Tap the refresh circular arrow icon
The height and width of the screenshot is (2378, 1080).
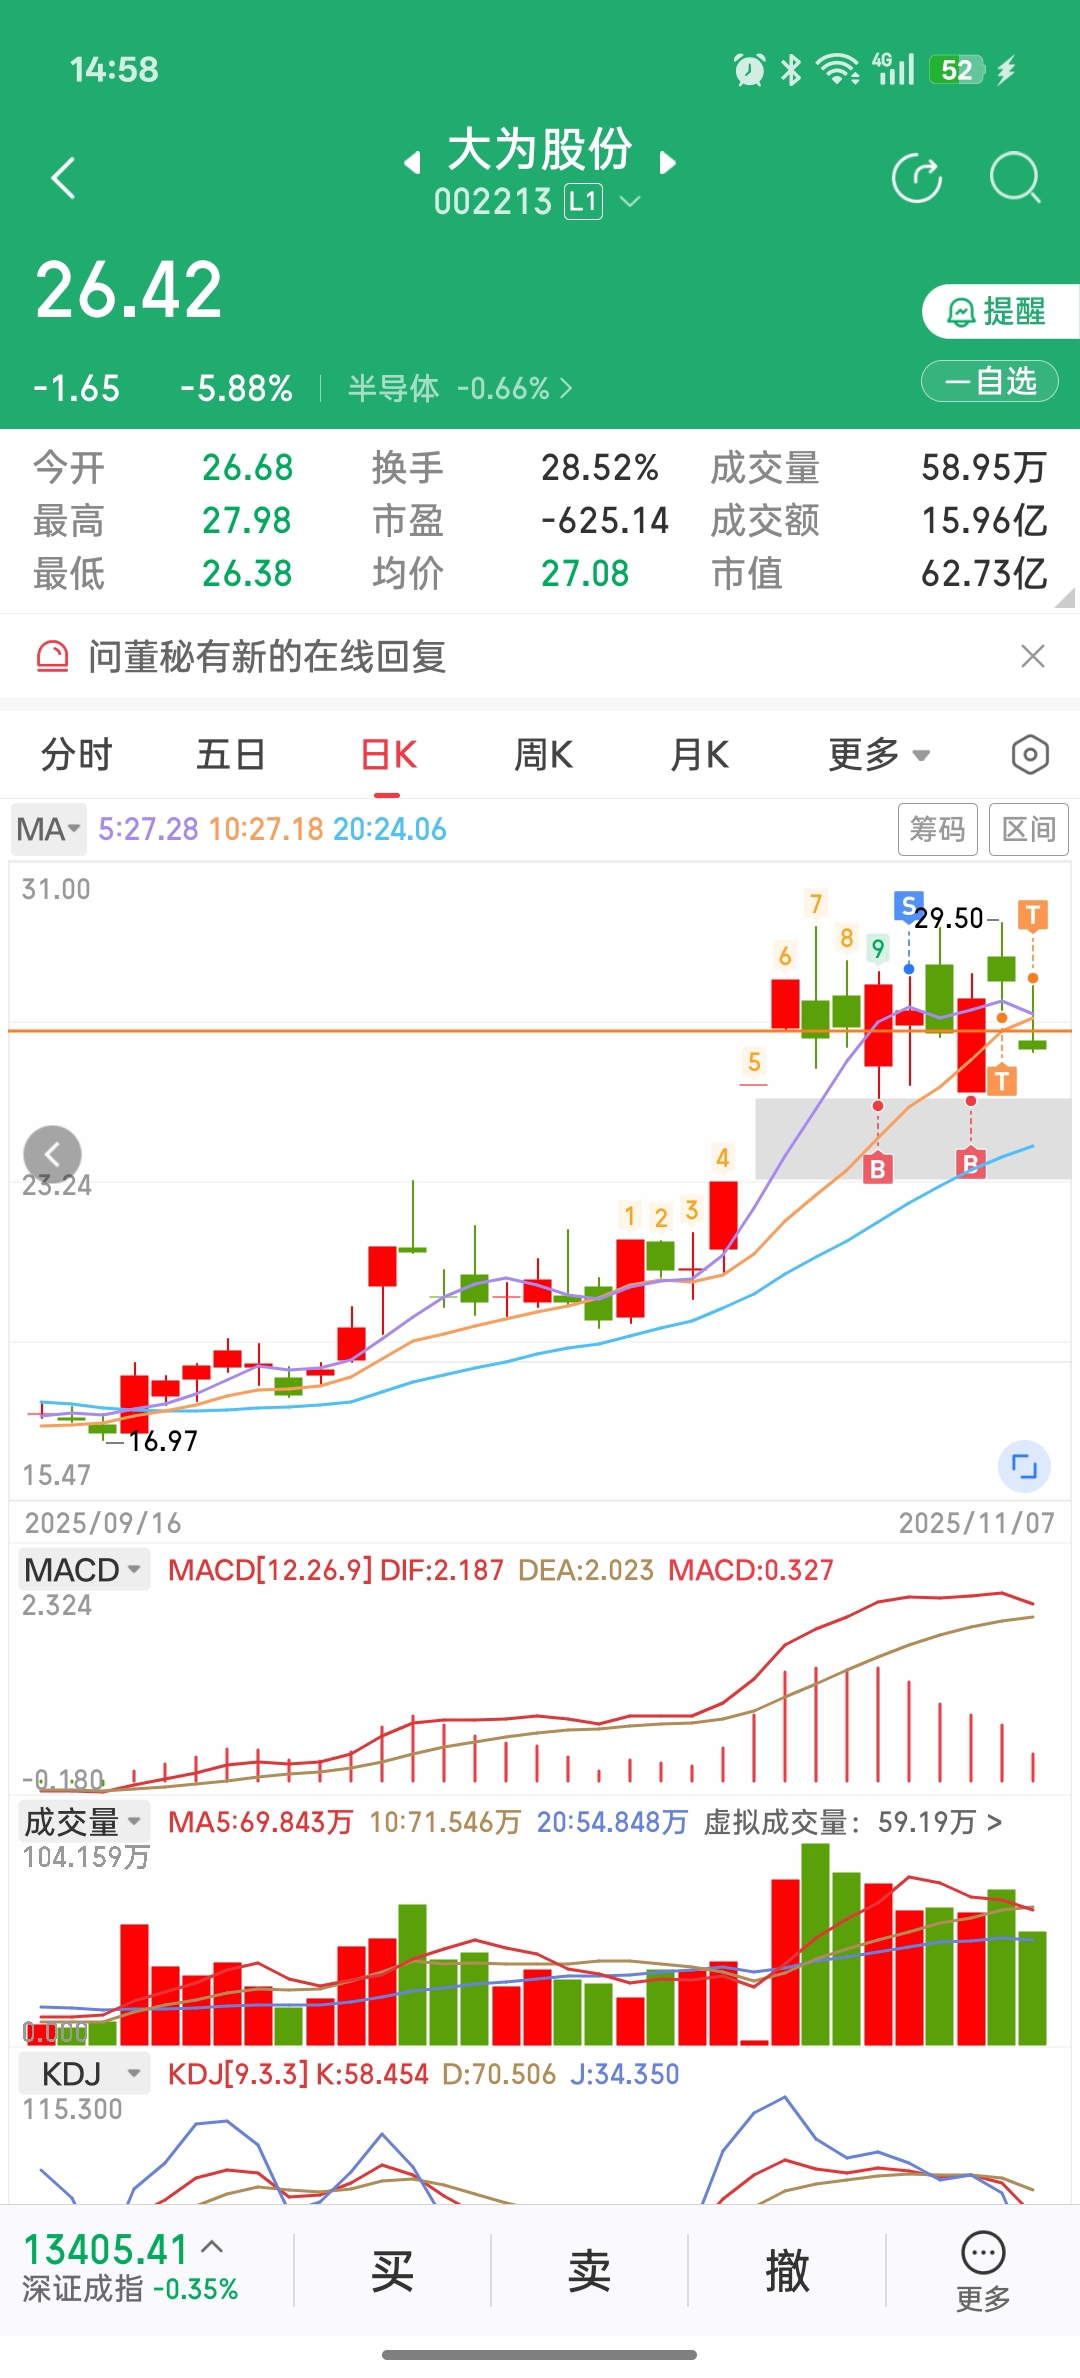coord(917,178)
